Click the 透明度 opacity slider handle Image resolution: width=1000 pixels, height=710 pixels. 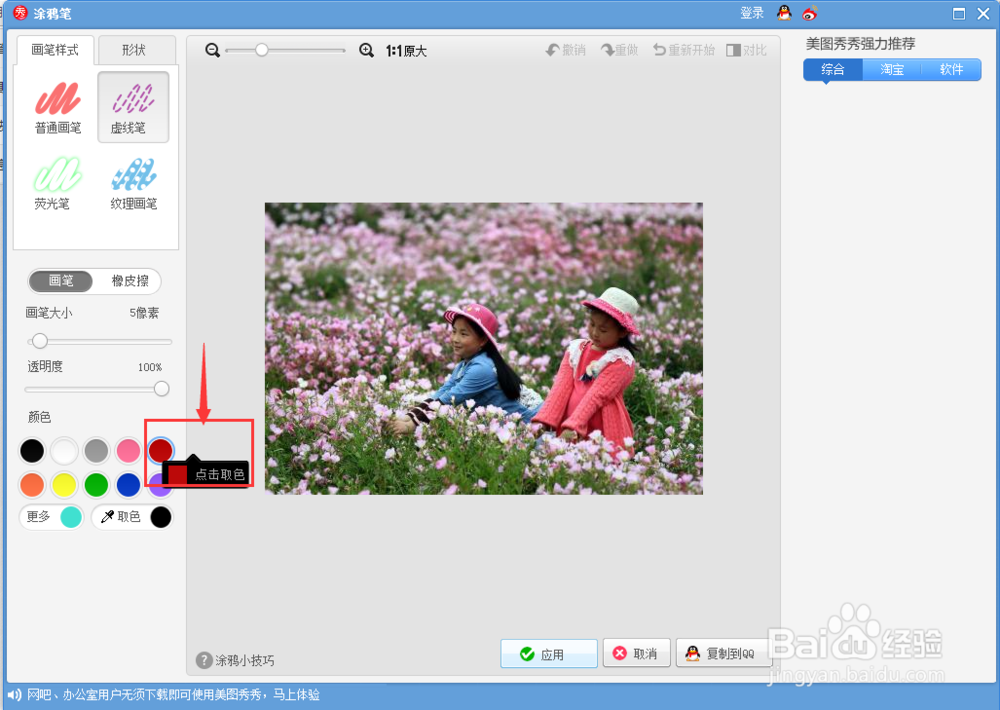[x=161, y=388]
